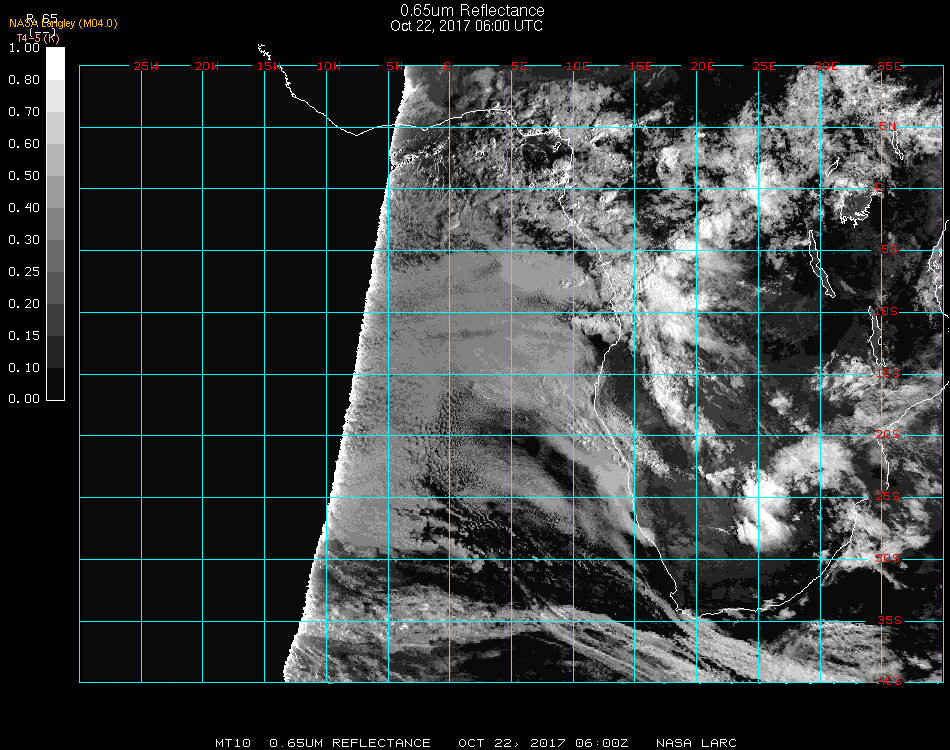Click the 5W longitude label
Image resolution: width=950 pixels, height=750 pixels.
point(394,66)
